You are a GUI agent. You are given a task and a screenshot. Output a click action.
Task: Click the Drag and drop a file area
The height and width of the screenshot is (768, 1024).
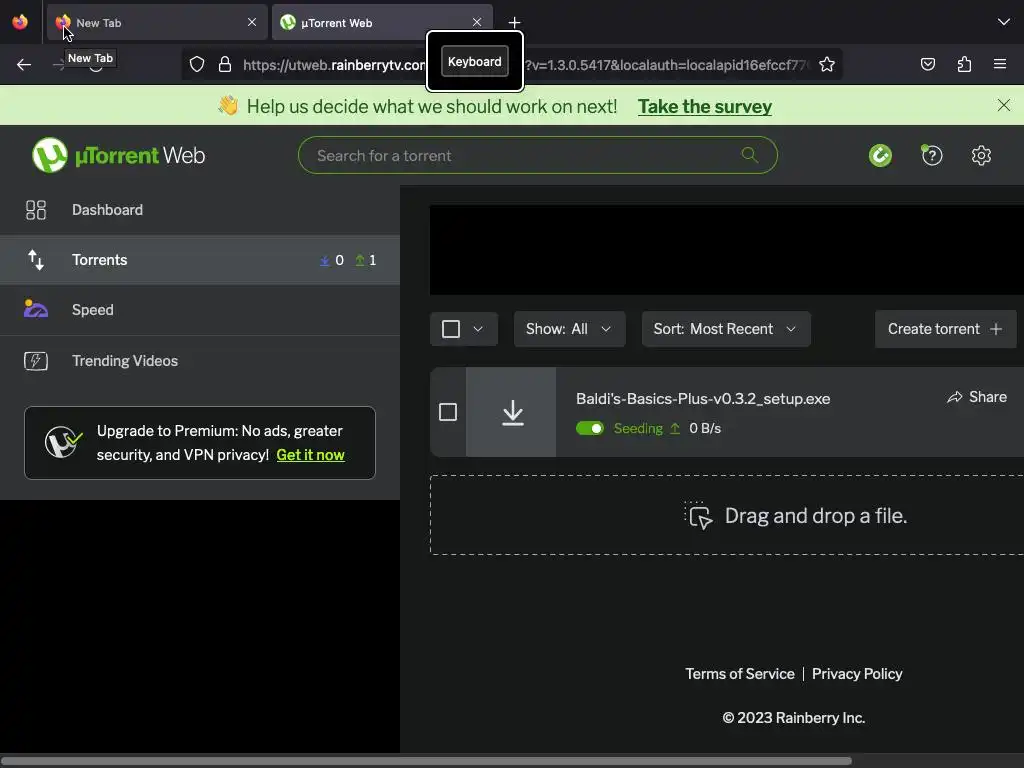(x=727, y=515)
